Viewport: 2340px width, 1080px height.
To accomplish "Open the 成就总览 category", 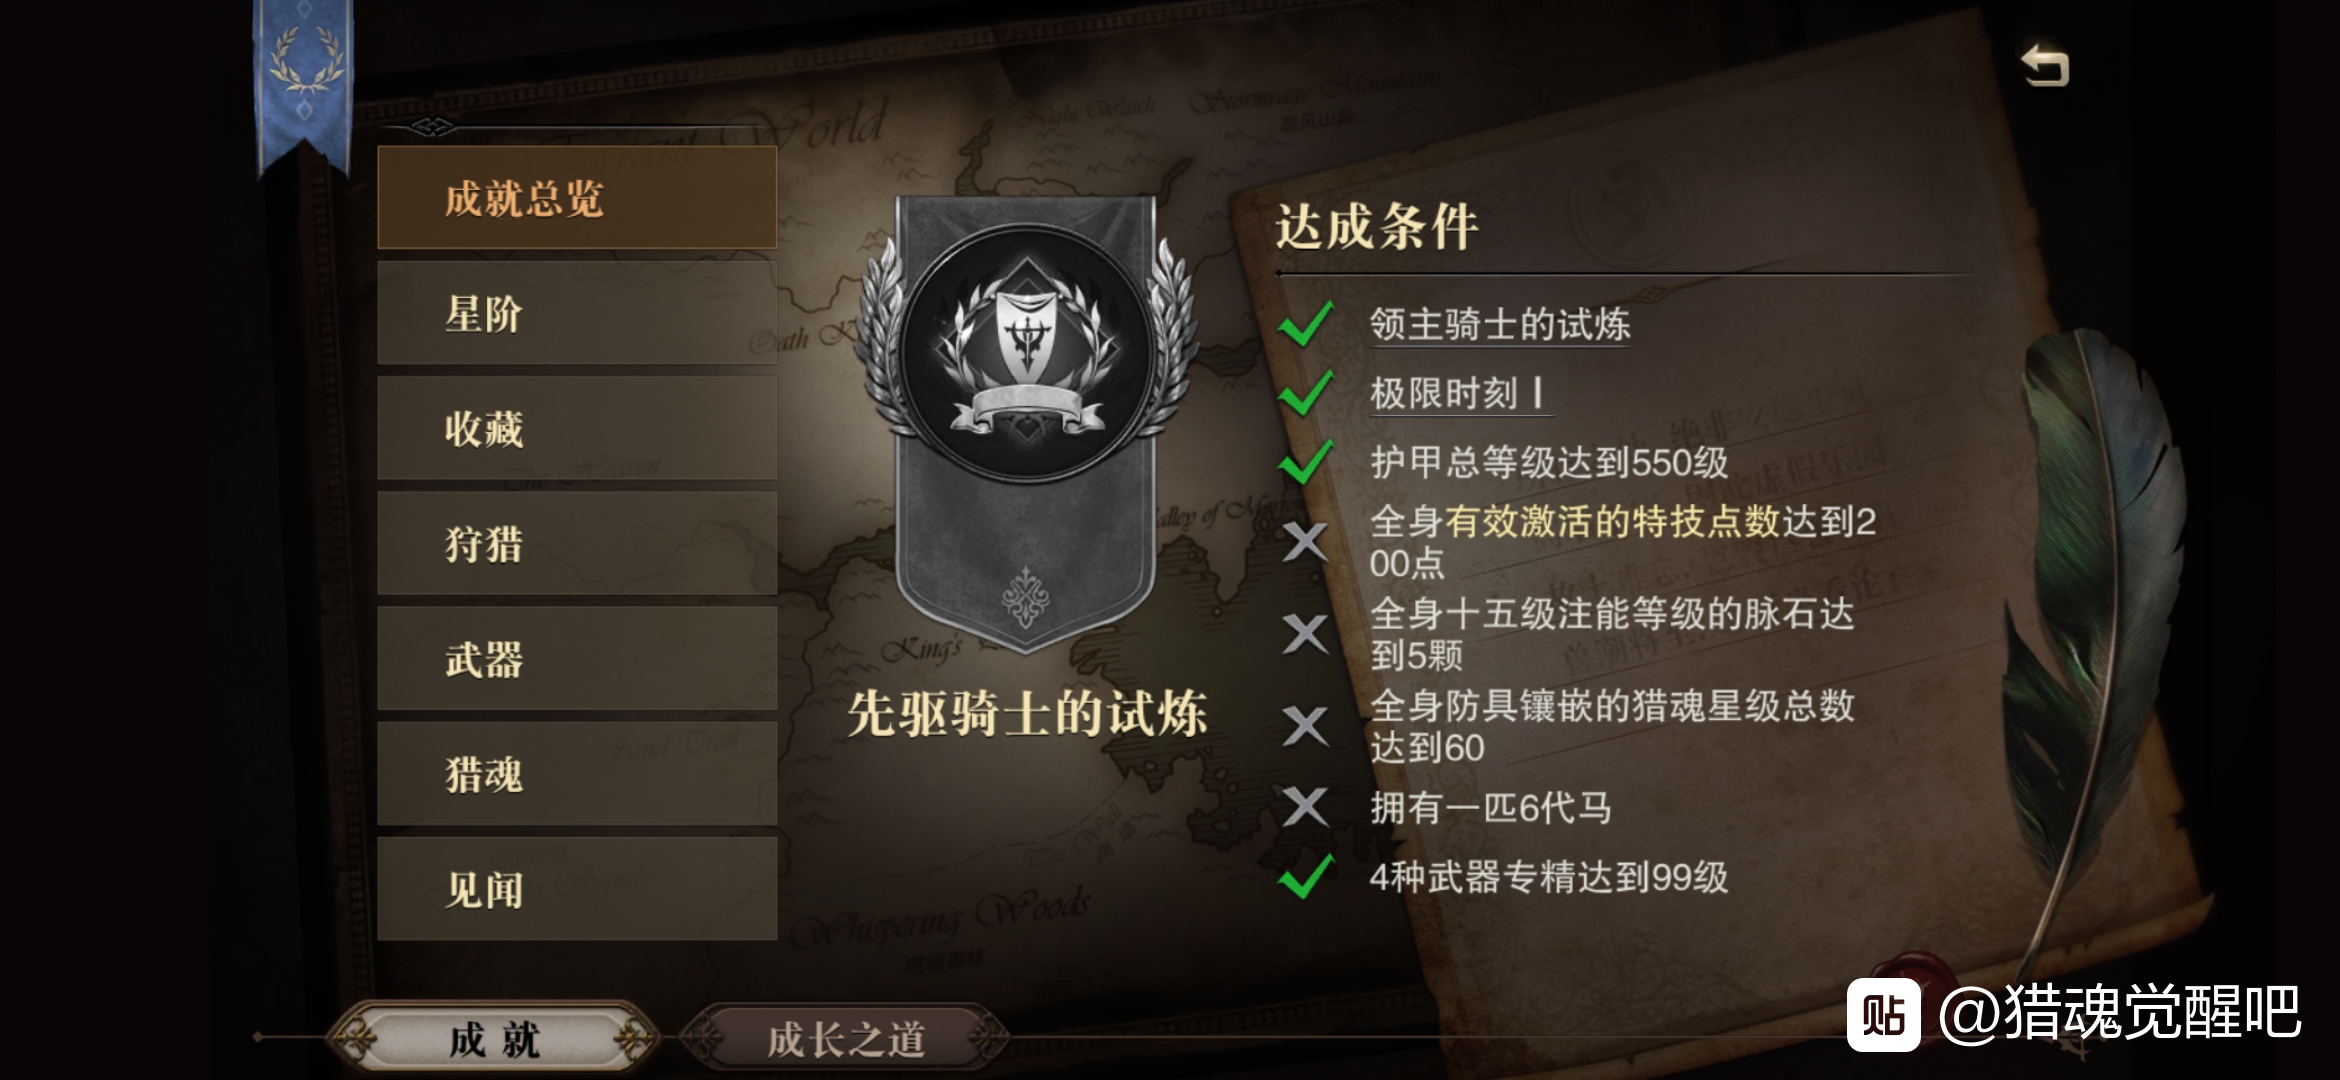I will click(577, 198).
